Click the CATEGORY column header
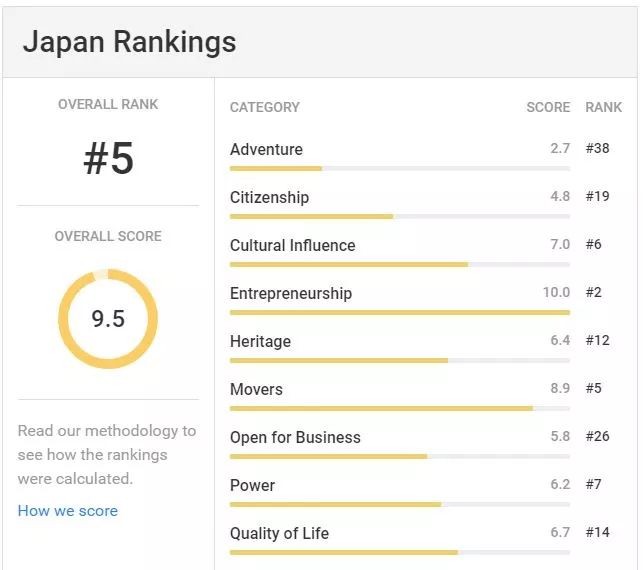Screen dimensions: 643x570 pyautogui.click(x=264, y=107)
